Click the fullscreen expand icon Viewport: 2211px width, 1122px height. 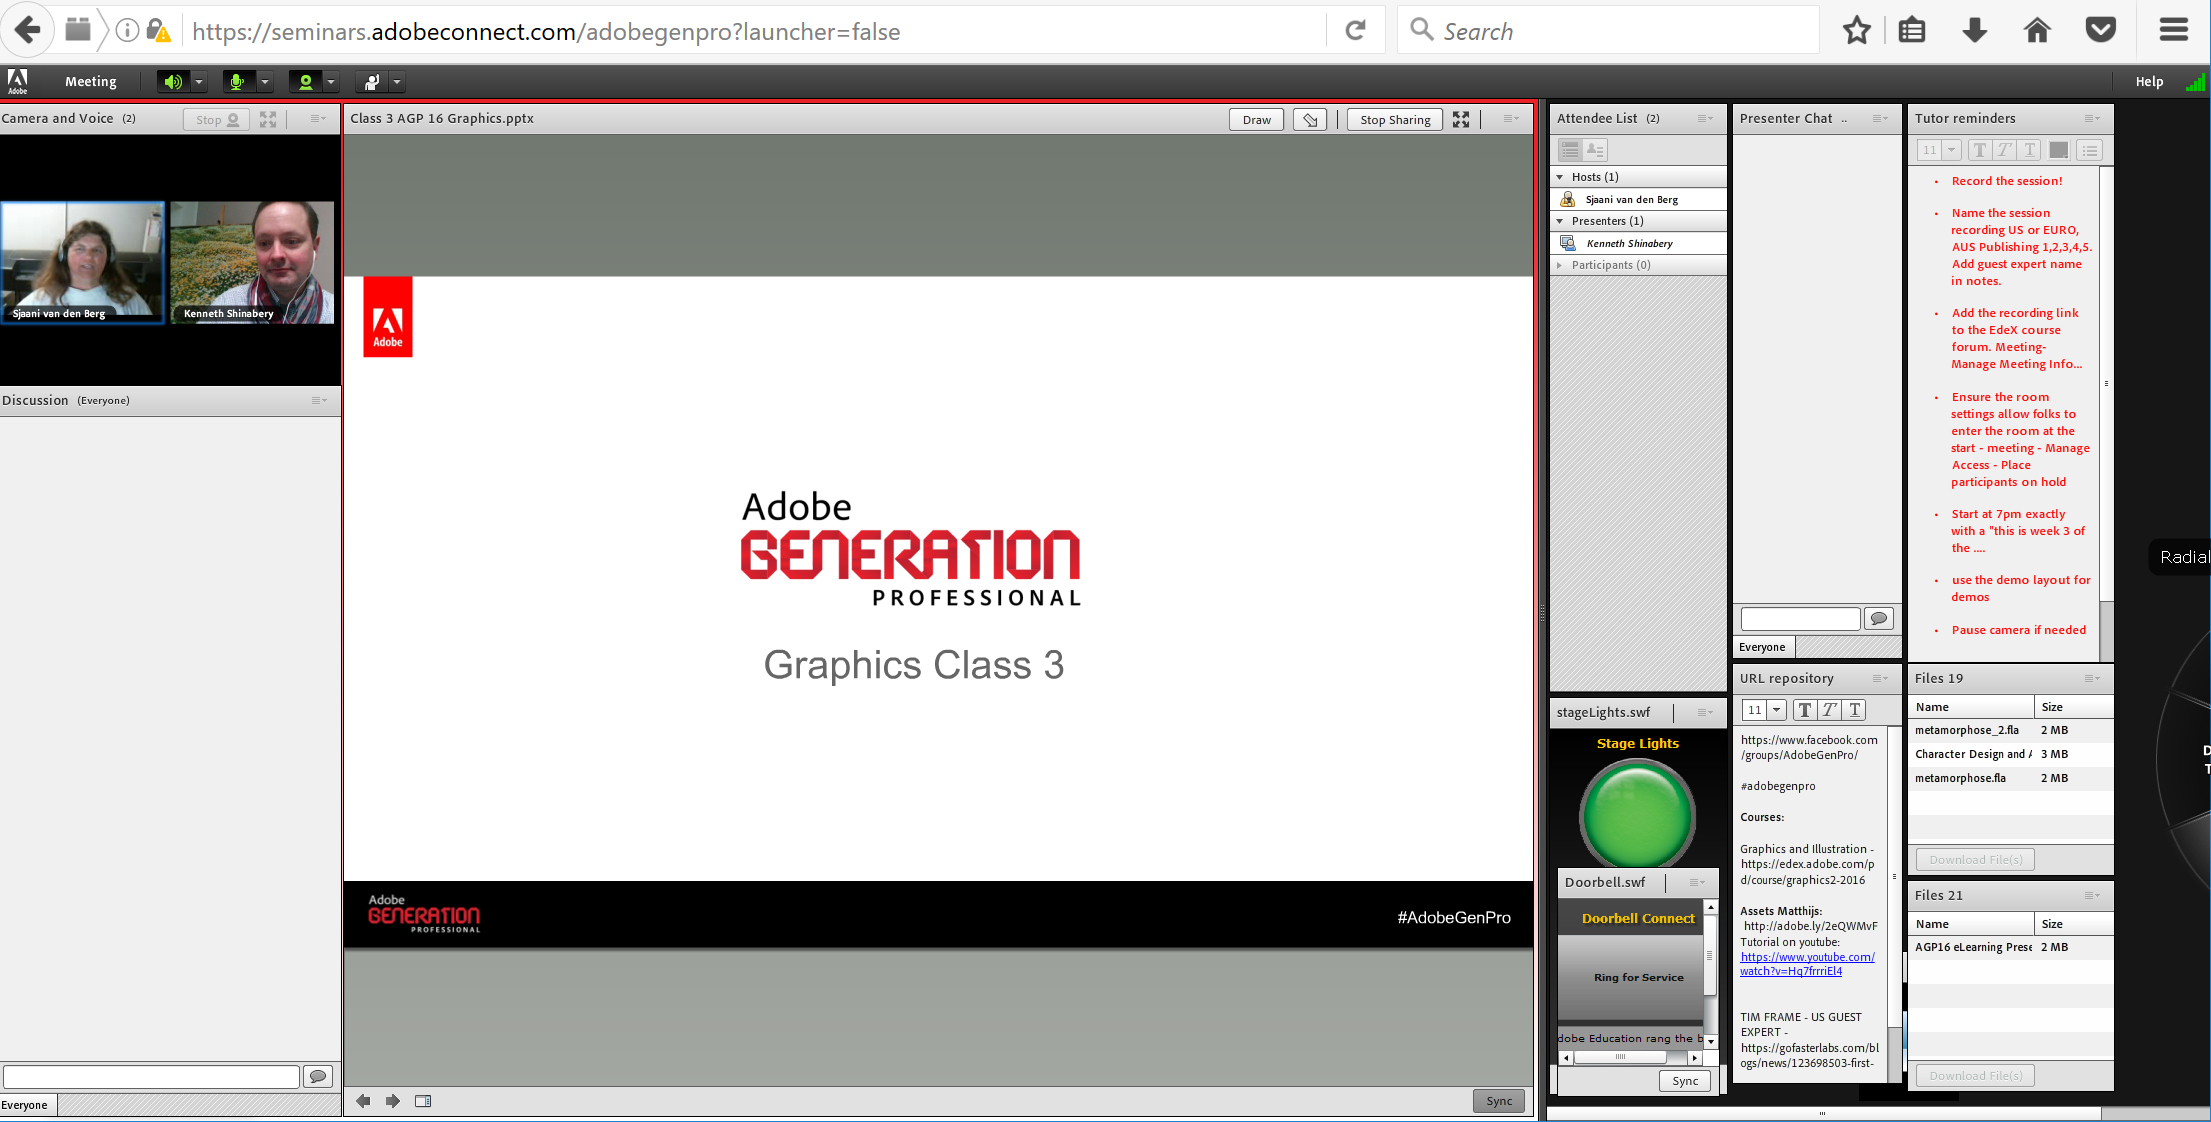(1463, 119)
